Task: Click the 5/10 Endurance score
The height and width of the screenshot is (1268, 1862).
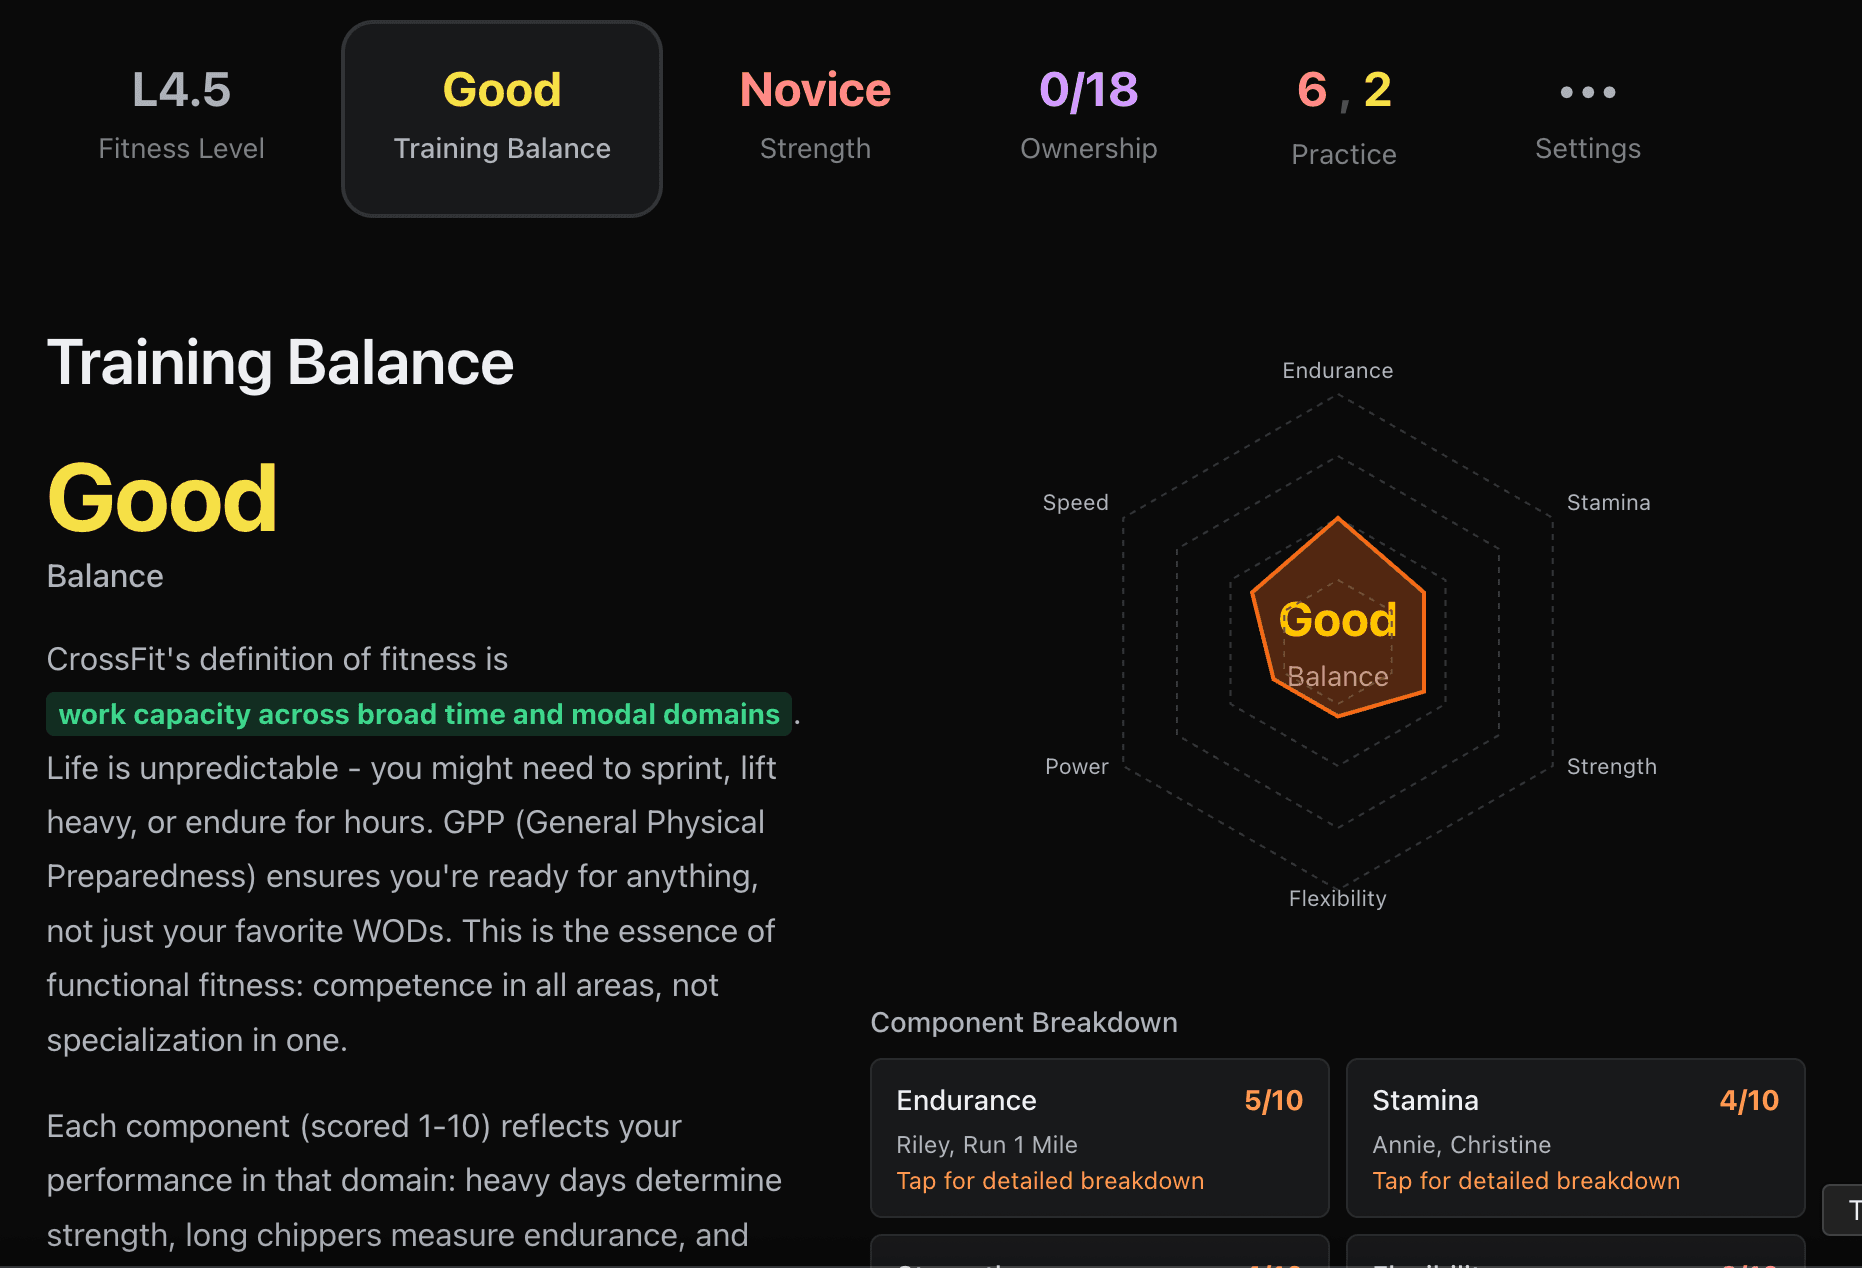Action: [1273, 1100]
